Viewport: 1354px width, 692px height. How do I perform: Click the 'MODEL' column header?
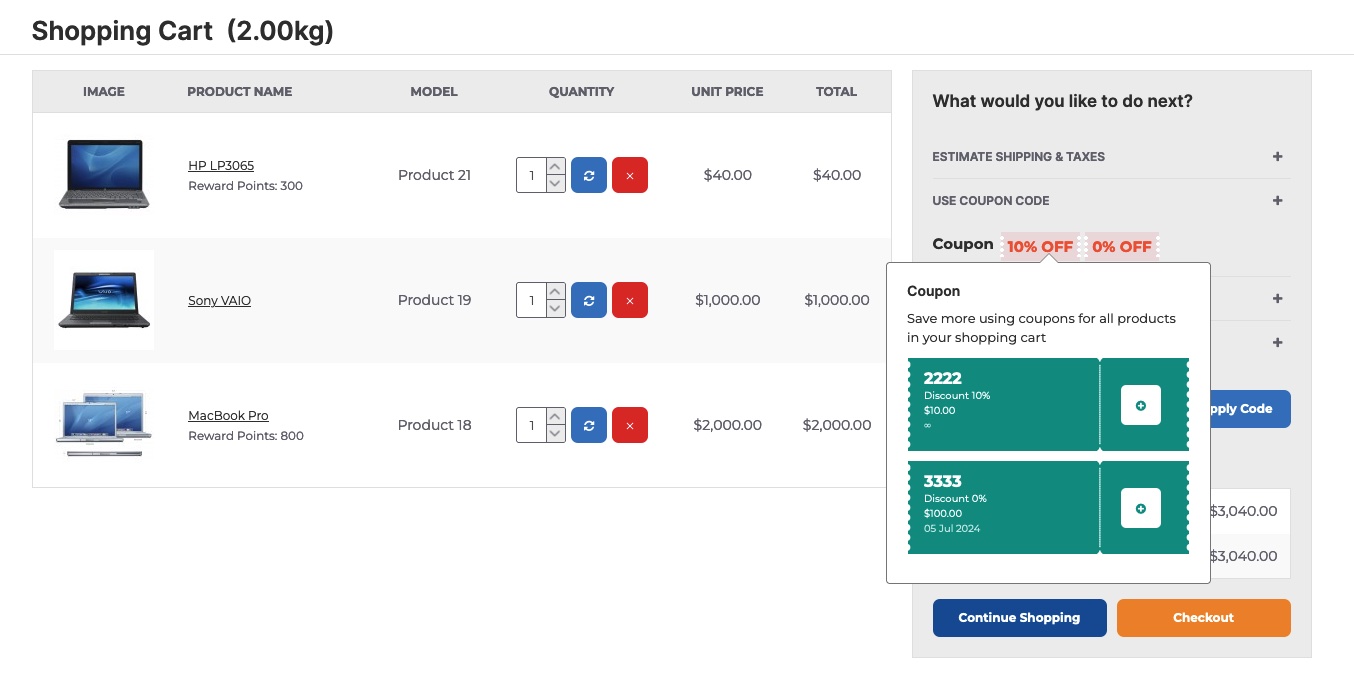434,92
